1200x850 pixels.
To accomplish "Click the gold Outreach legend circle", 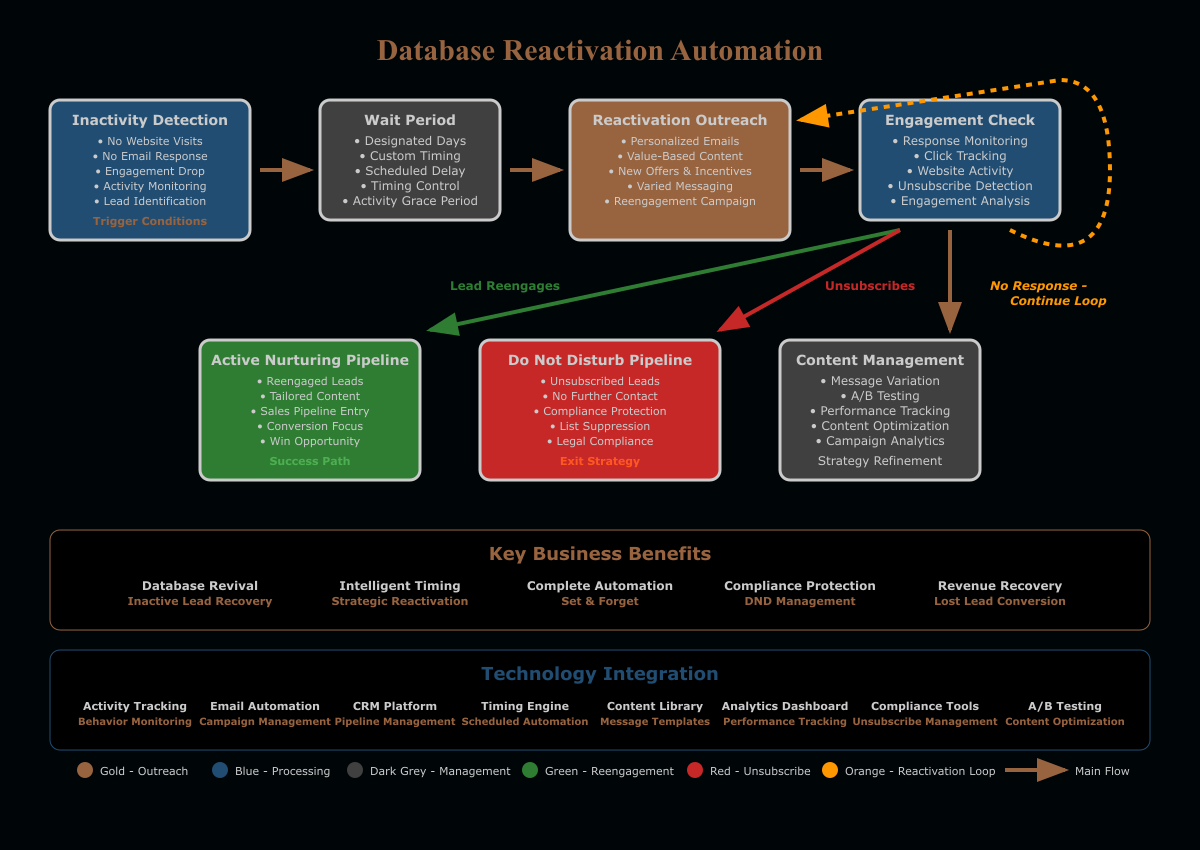I will [x=85, y=770].
